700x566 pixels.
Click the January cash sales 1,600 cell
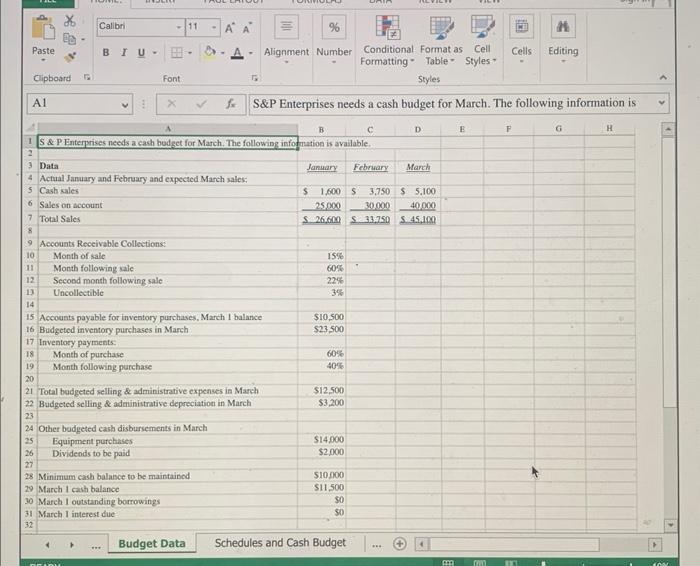(x=321, y=191)
